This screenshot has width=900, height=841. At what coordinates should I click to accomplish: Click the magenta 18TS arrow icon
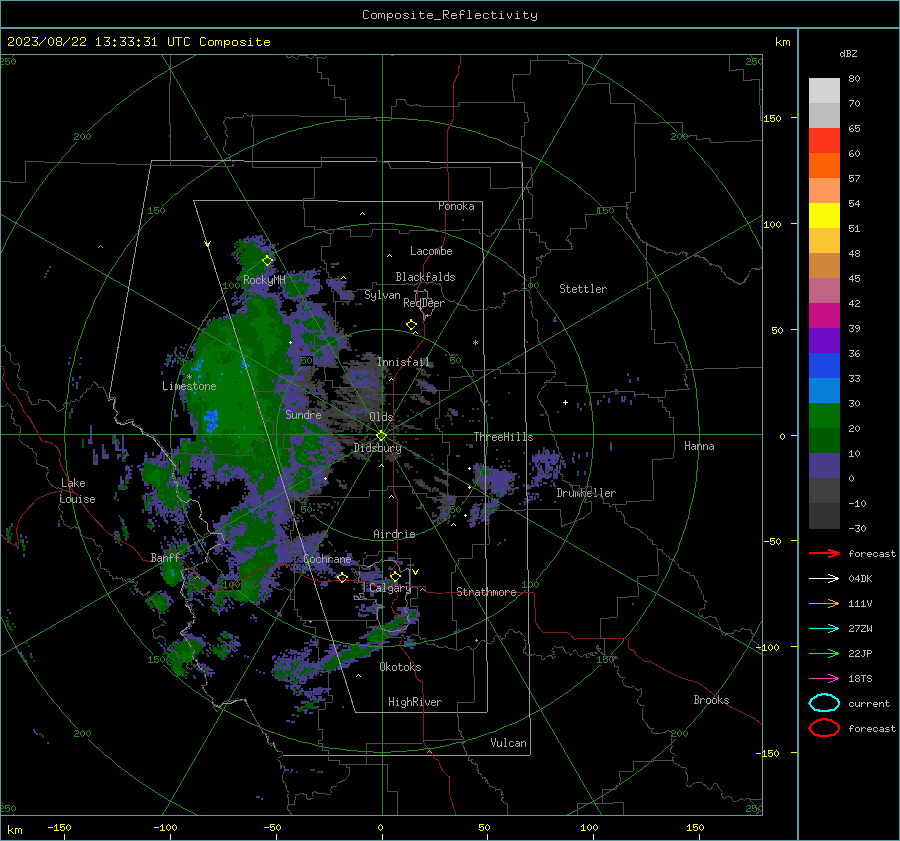point(824,679)
